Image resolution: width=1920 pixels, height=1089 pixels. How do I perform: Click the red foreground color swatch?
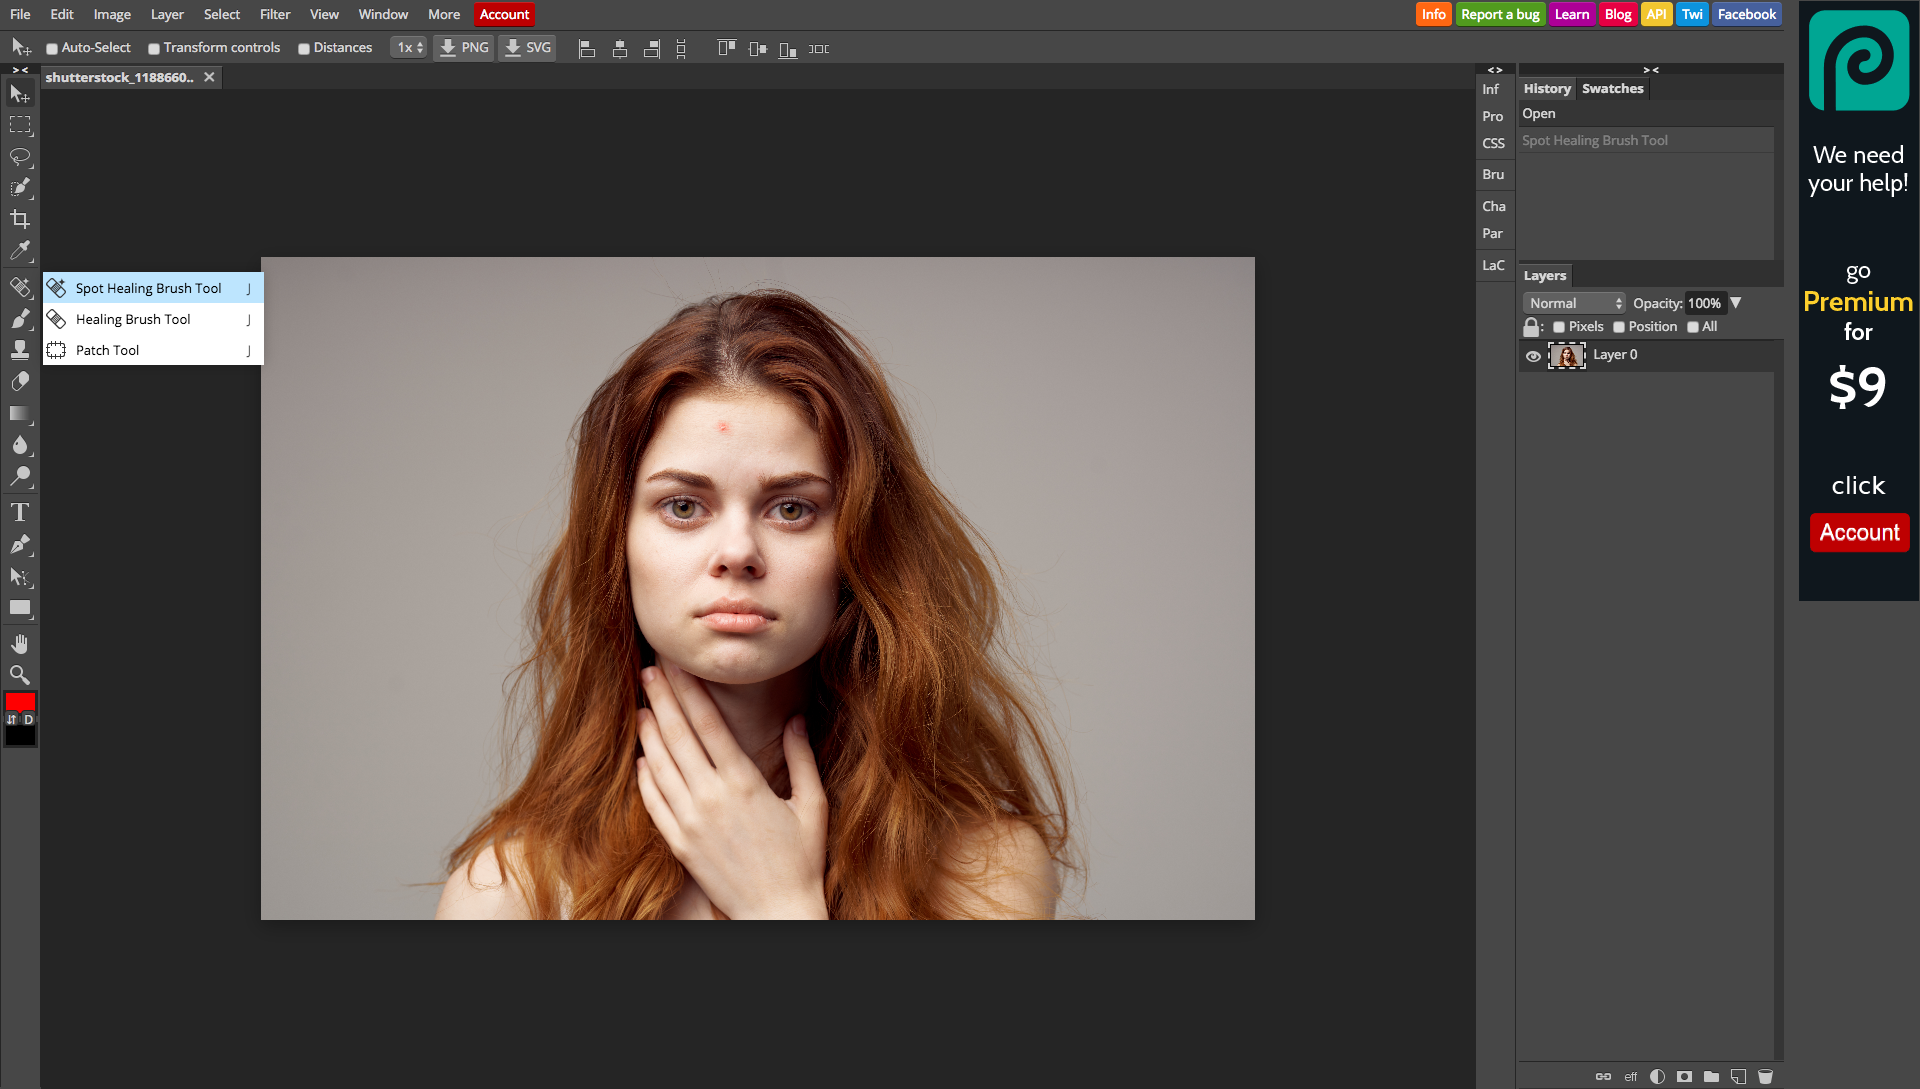20,701
